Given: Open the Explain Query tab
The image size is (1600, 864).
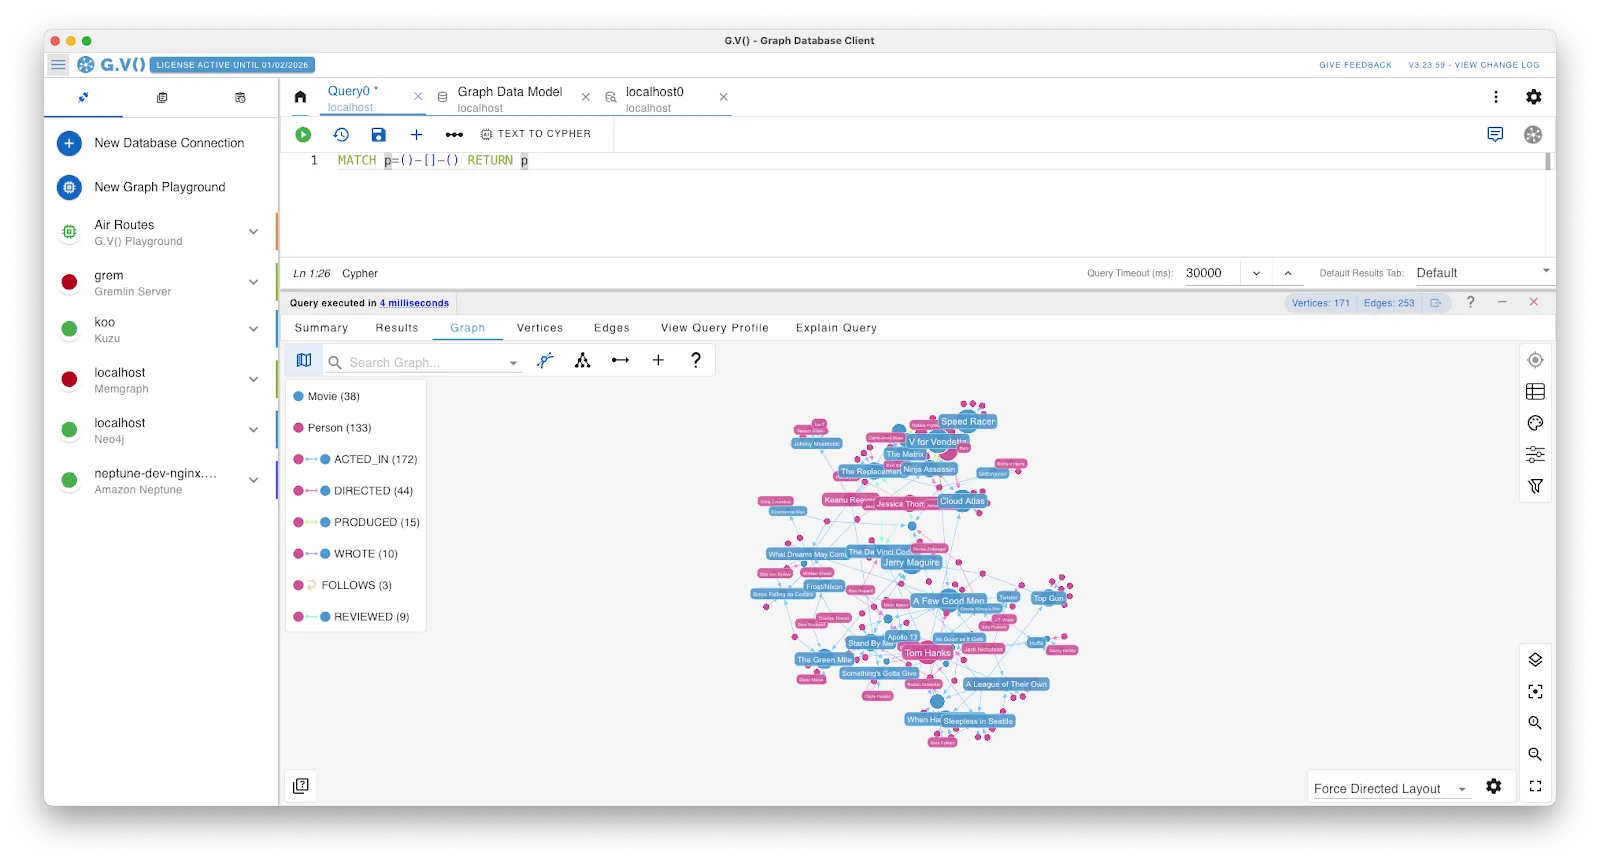Looking at the screenshot, I should (x=836, y=328).
